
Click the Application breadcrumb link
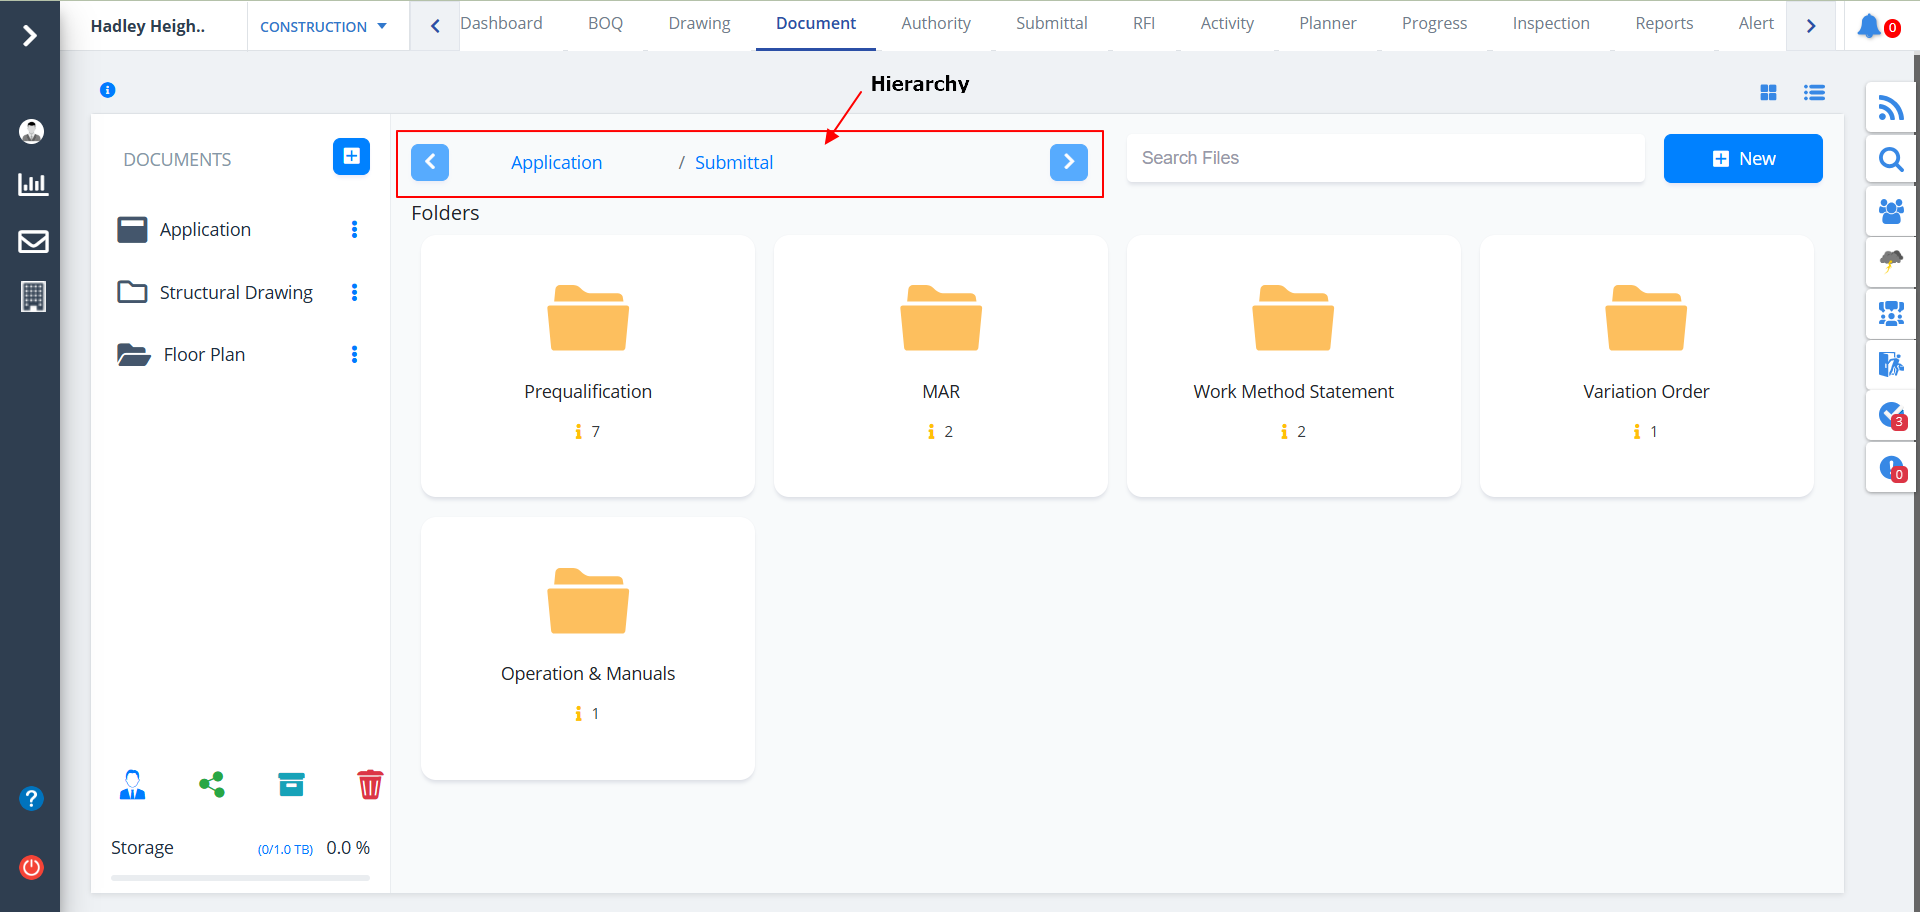[x=556, y=163]
